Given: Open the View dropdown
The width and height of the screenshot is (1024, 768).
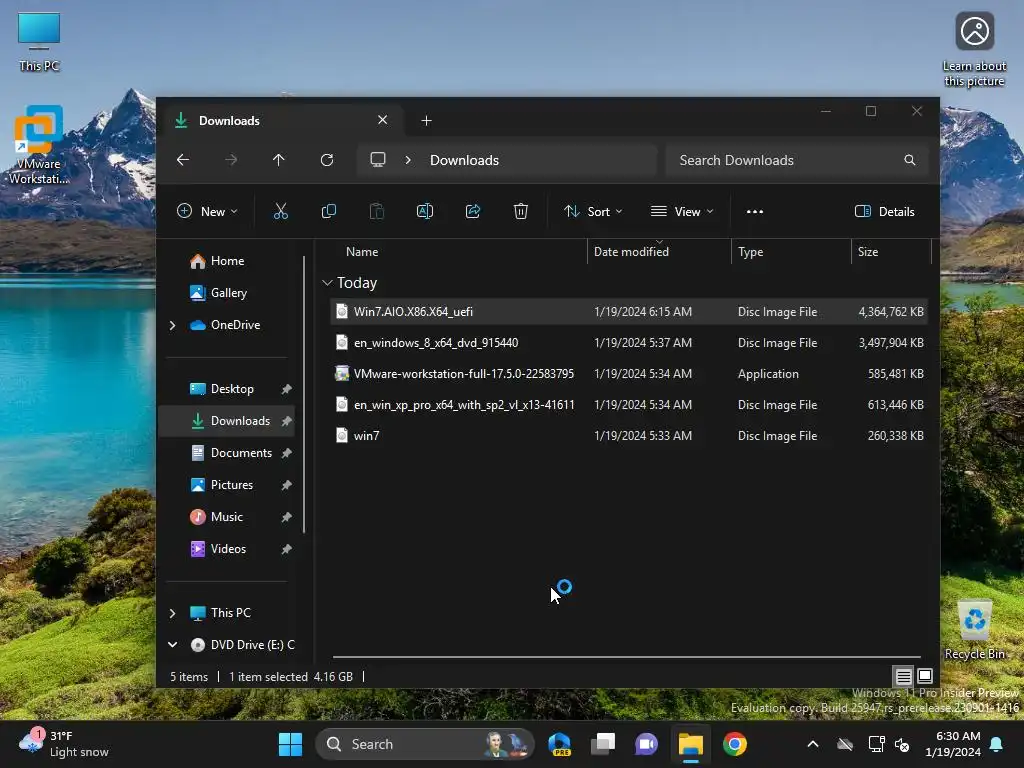Looking at the screenshot, I should 682,212.
